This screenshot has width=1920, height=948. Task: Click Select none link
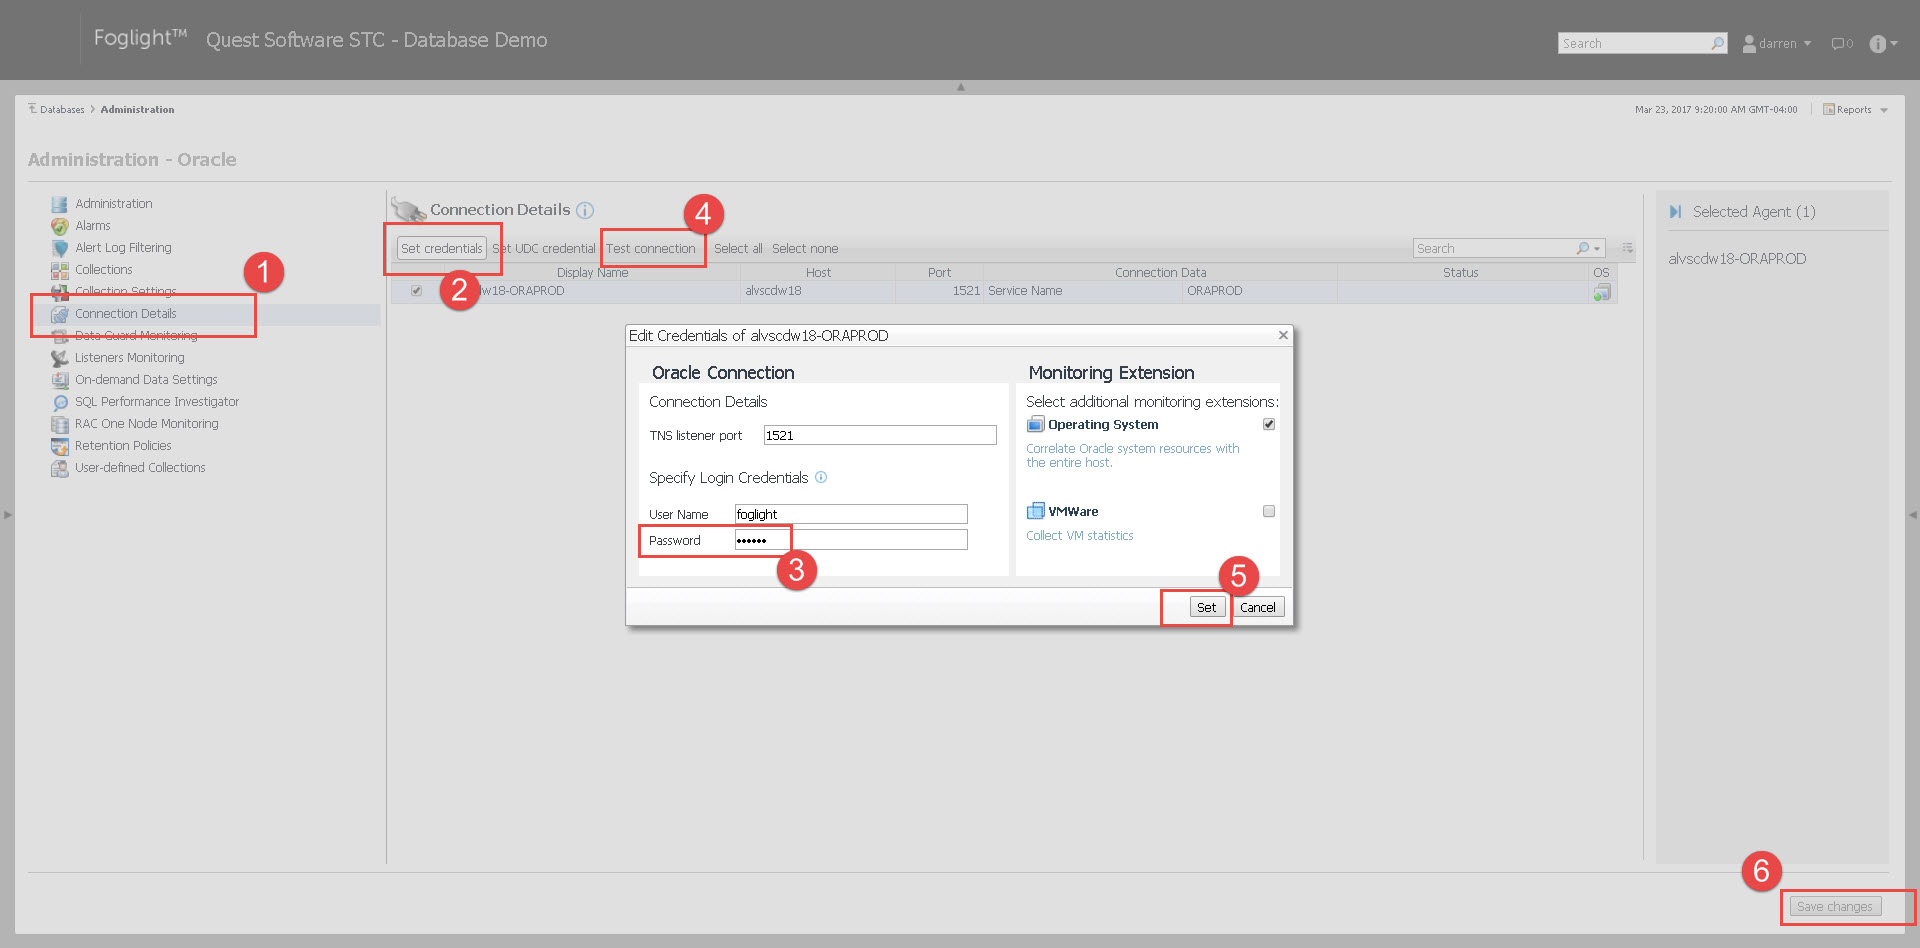pyautogui.click(x=805, y=249)
